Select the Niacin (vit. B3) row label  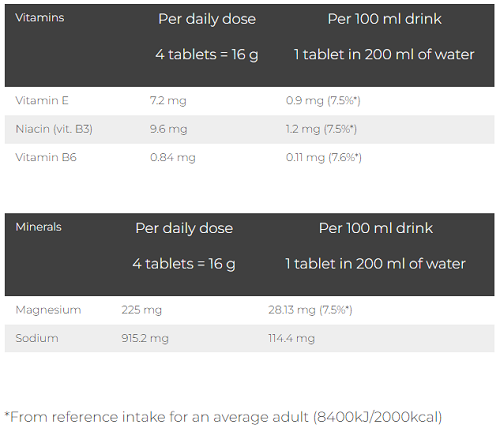(x=54, y=129)
